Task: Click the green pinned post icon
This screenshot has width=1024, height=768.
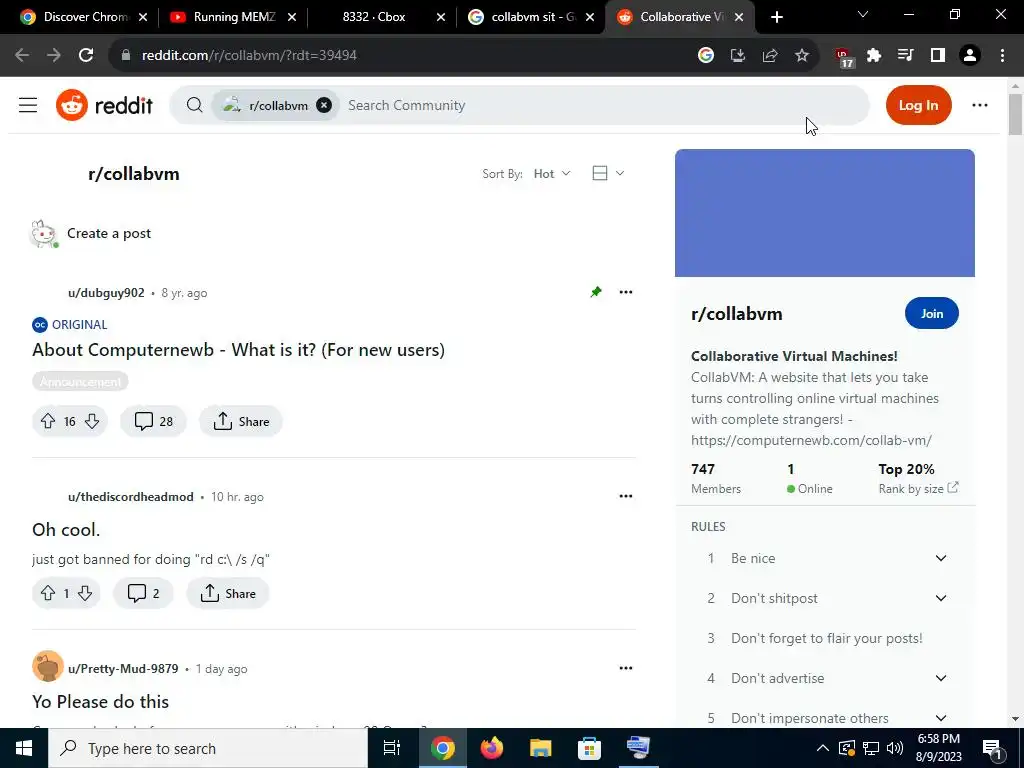Action: 596,292
